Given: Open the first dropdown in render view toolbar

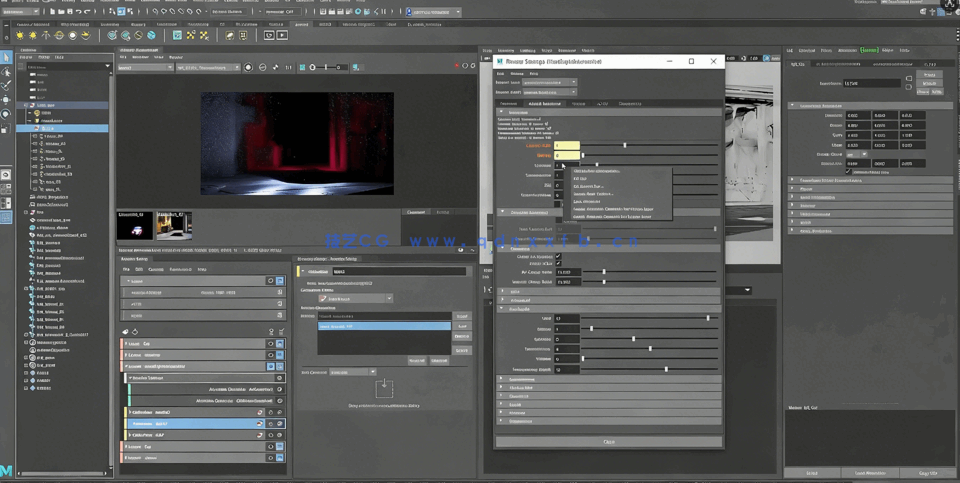Looking at the screenshot, I should (145, 67).
